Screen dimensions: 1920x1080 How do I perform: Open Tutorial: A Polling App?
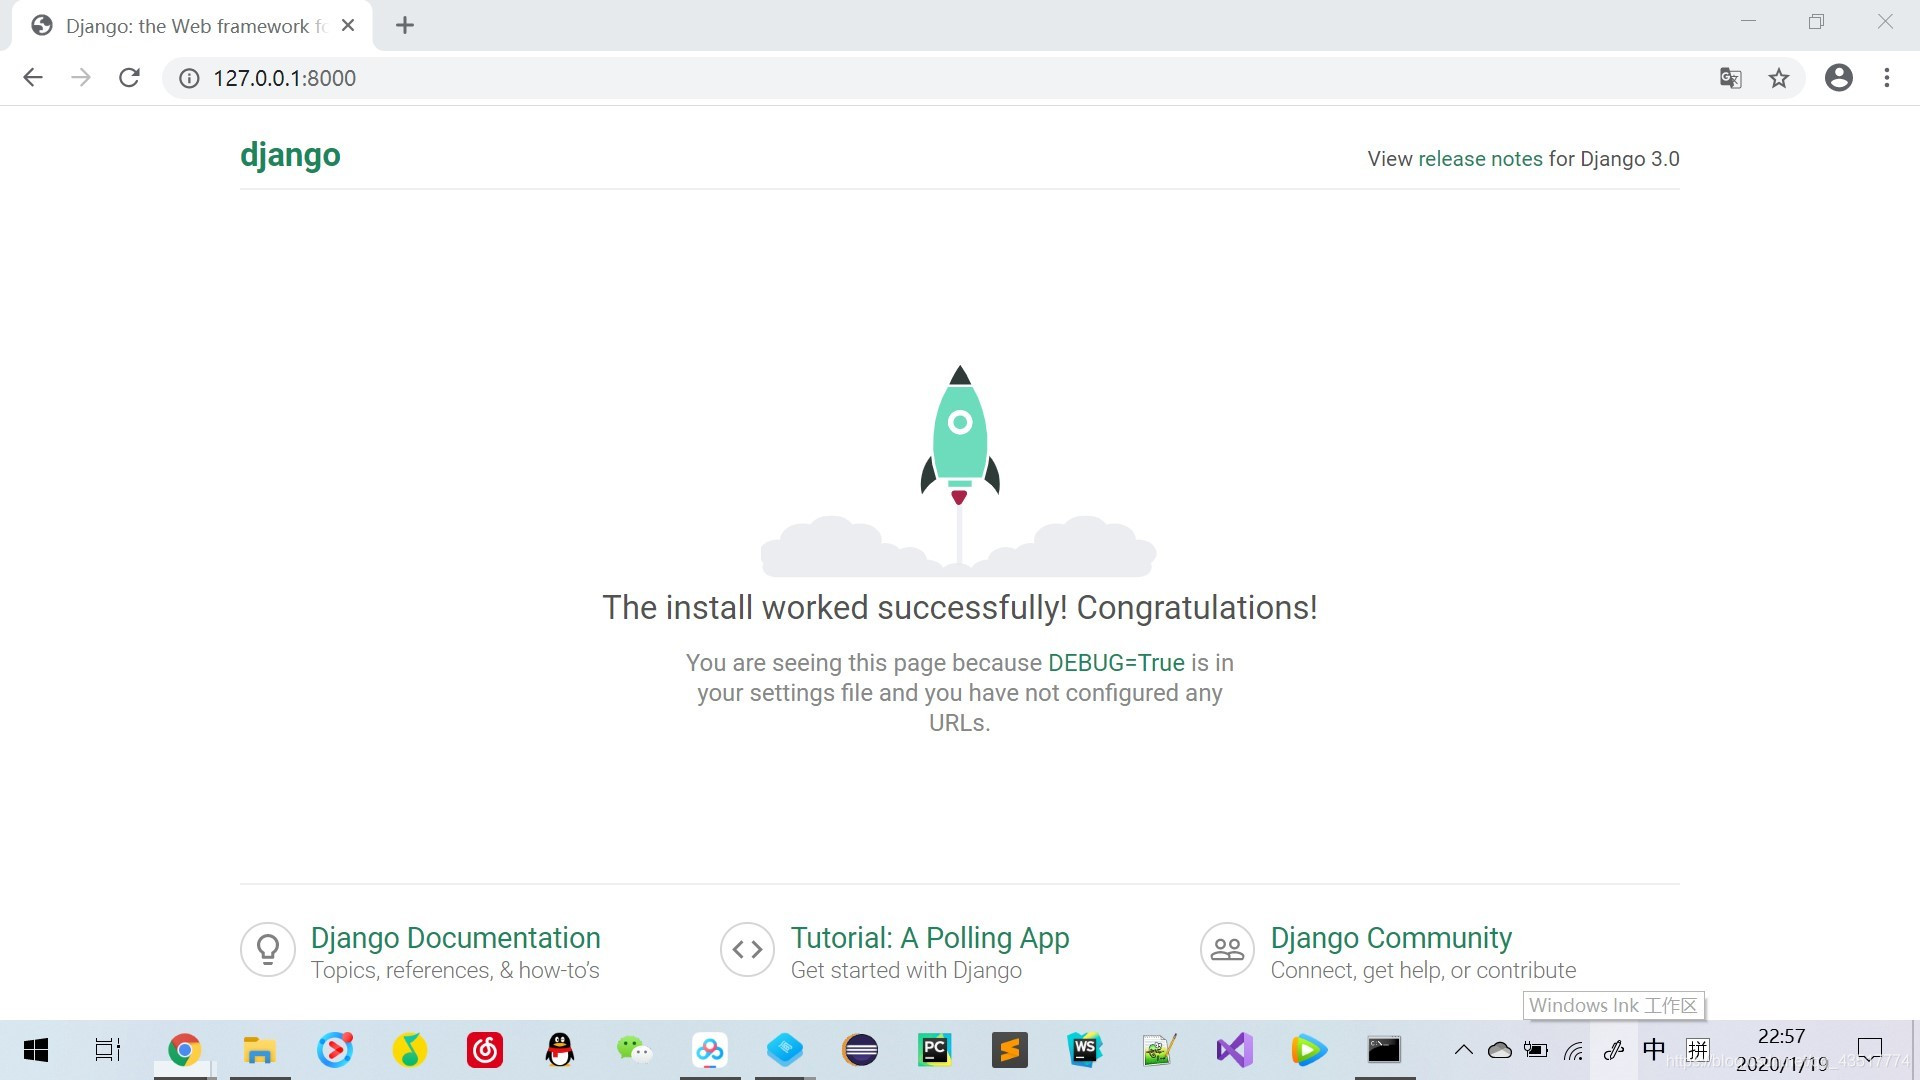929,938
